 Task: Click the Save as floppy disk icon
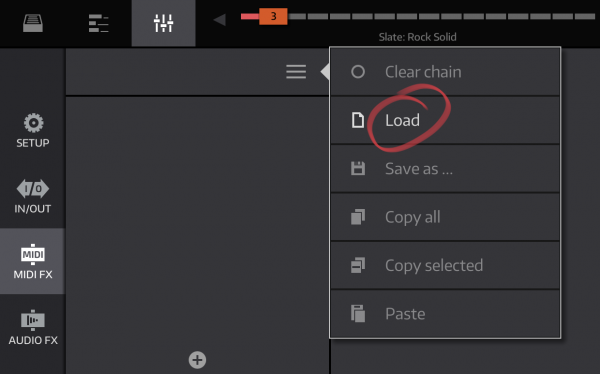click(358, 168)
